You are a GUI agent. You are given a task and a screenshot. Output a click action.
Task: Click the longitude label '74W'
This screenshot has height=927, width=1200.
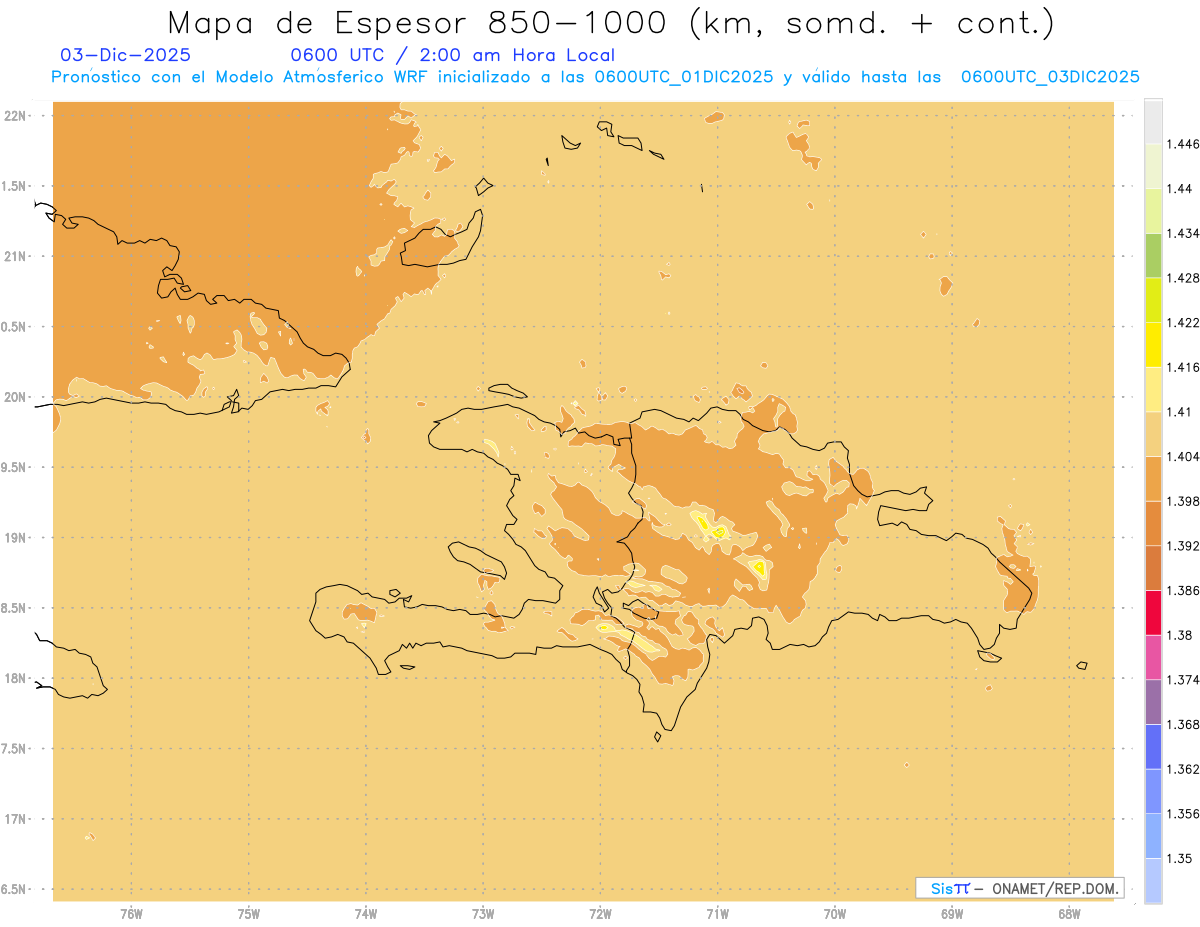point(366,914)
